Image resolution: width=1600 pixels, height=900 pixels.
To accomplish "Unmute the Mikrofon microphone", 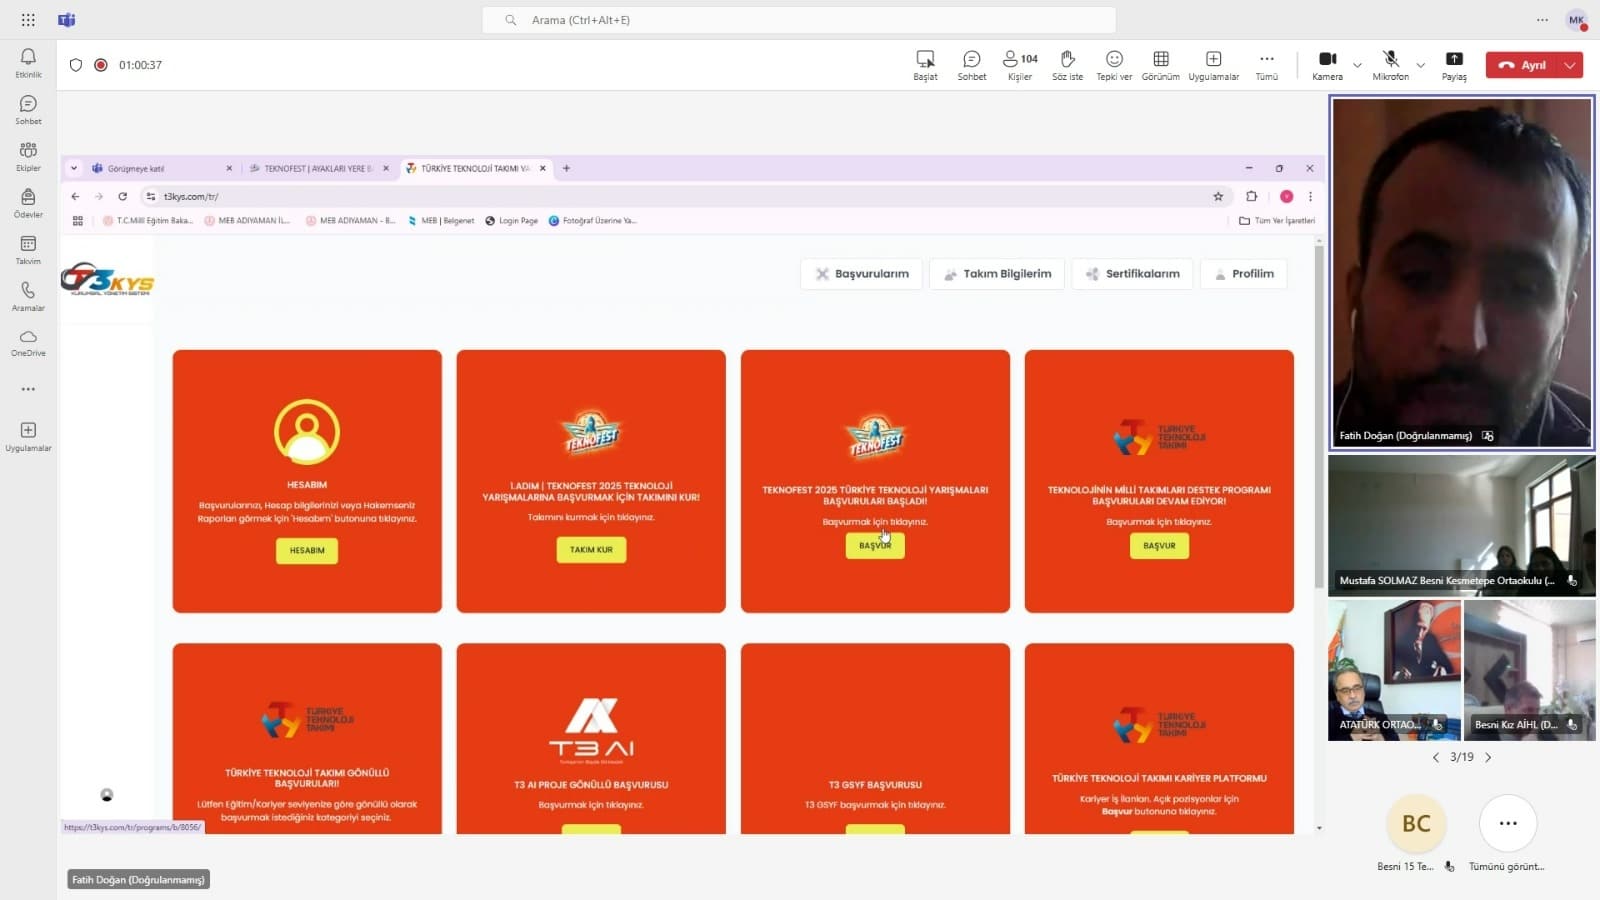I will (x=1390, y=65).
